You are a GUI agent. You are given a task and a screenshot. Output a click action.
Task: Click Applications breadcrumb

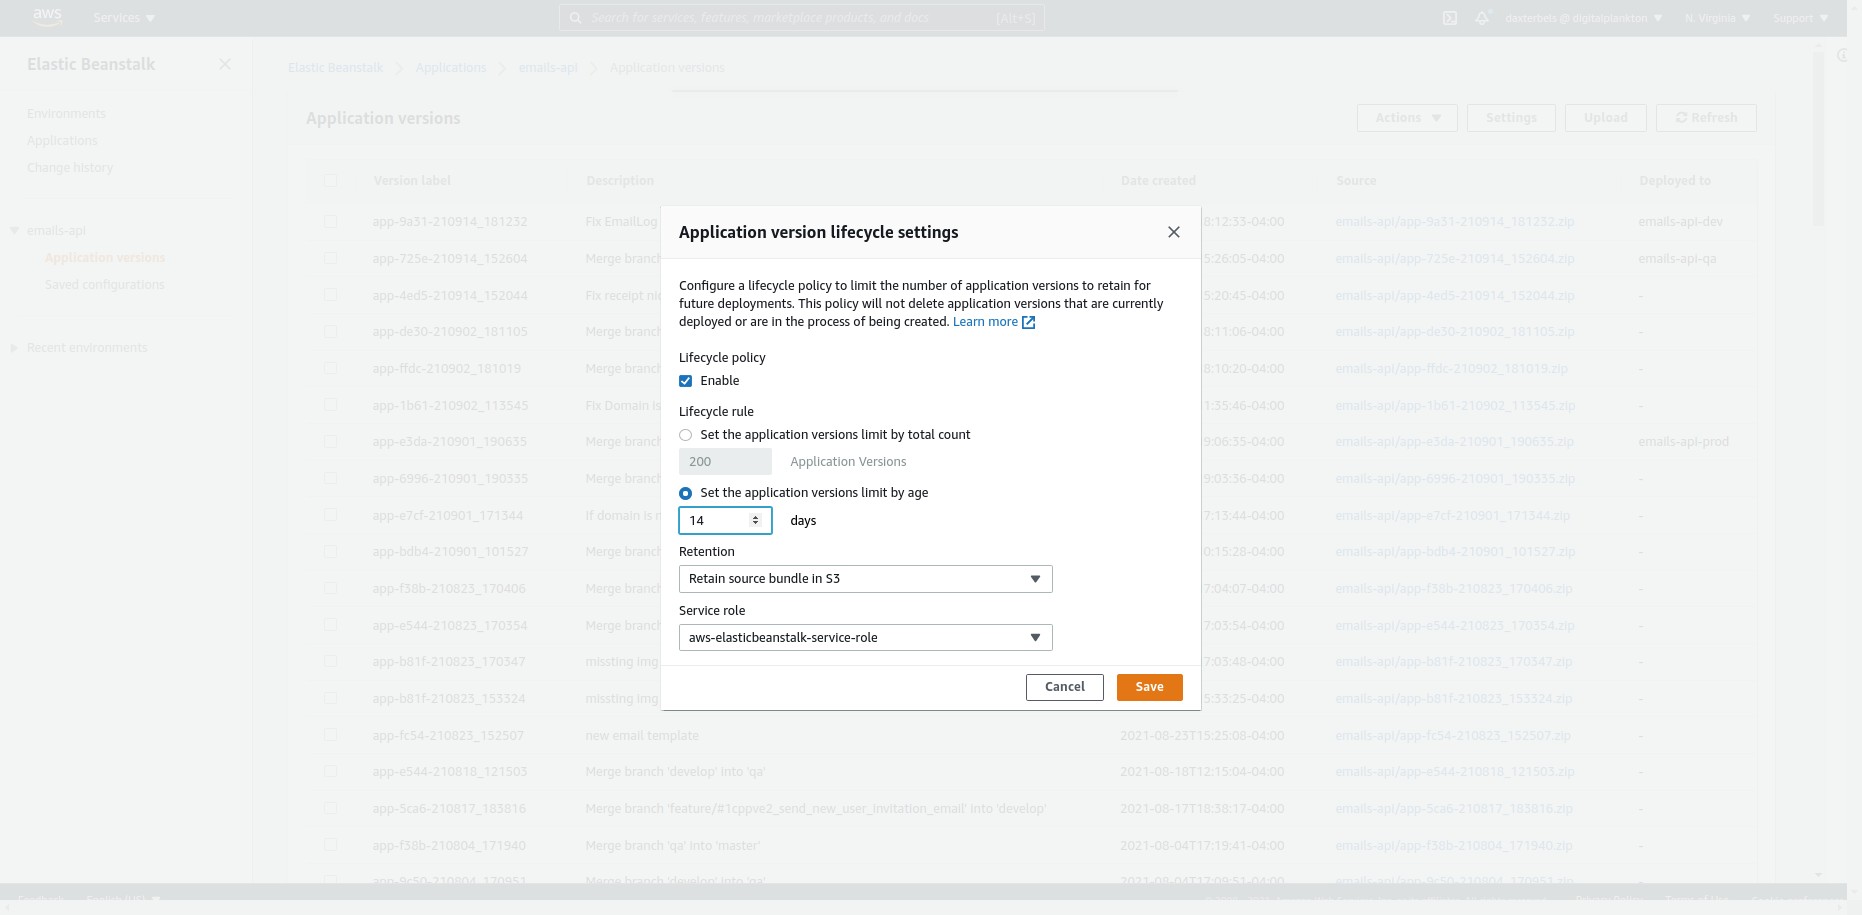click(x=451, y=68)
